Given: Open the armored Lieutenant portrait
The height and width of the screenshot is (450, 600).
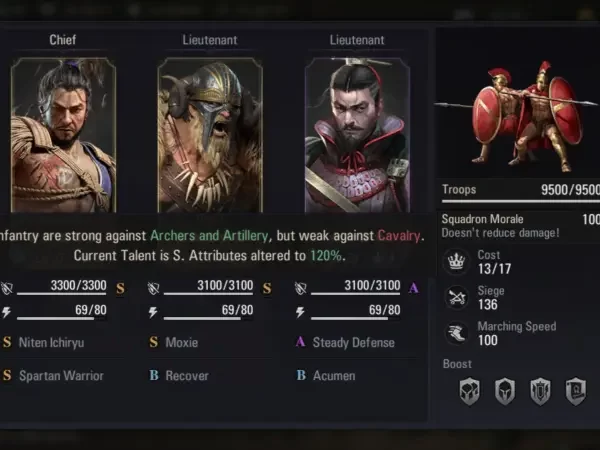Looking at the screenshot, I should (357, 135).
